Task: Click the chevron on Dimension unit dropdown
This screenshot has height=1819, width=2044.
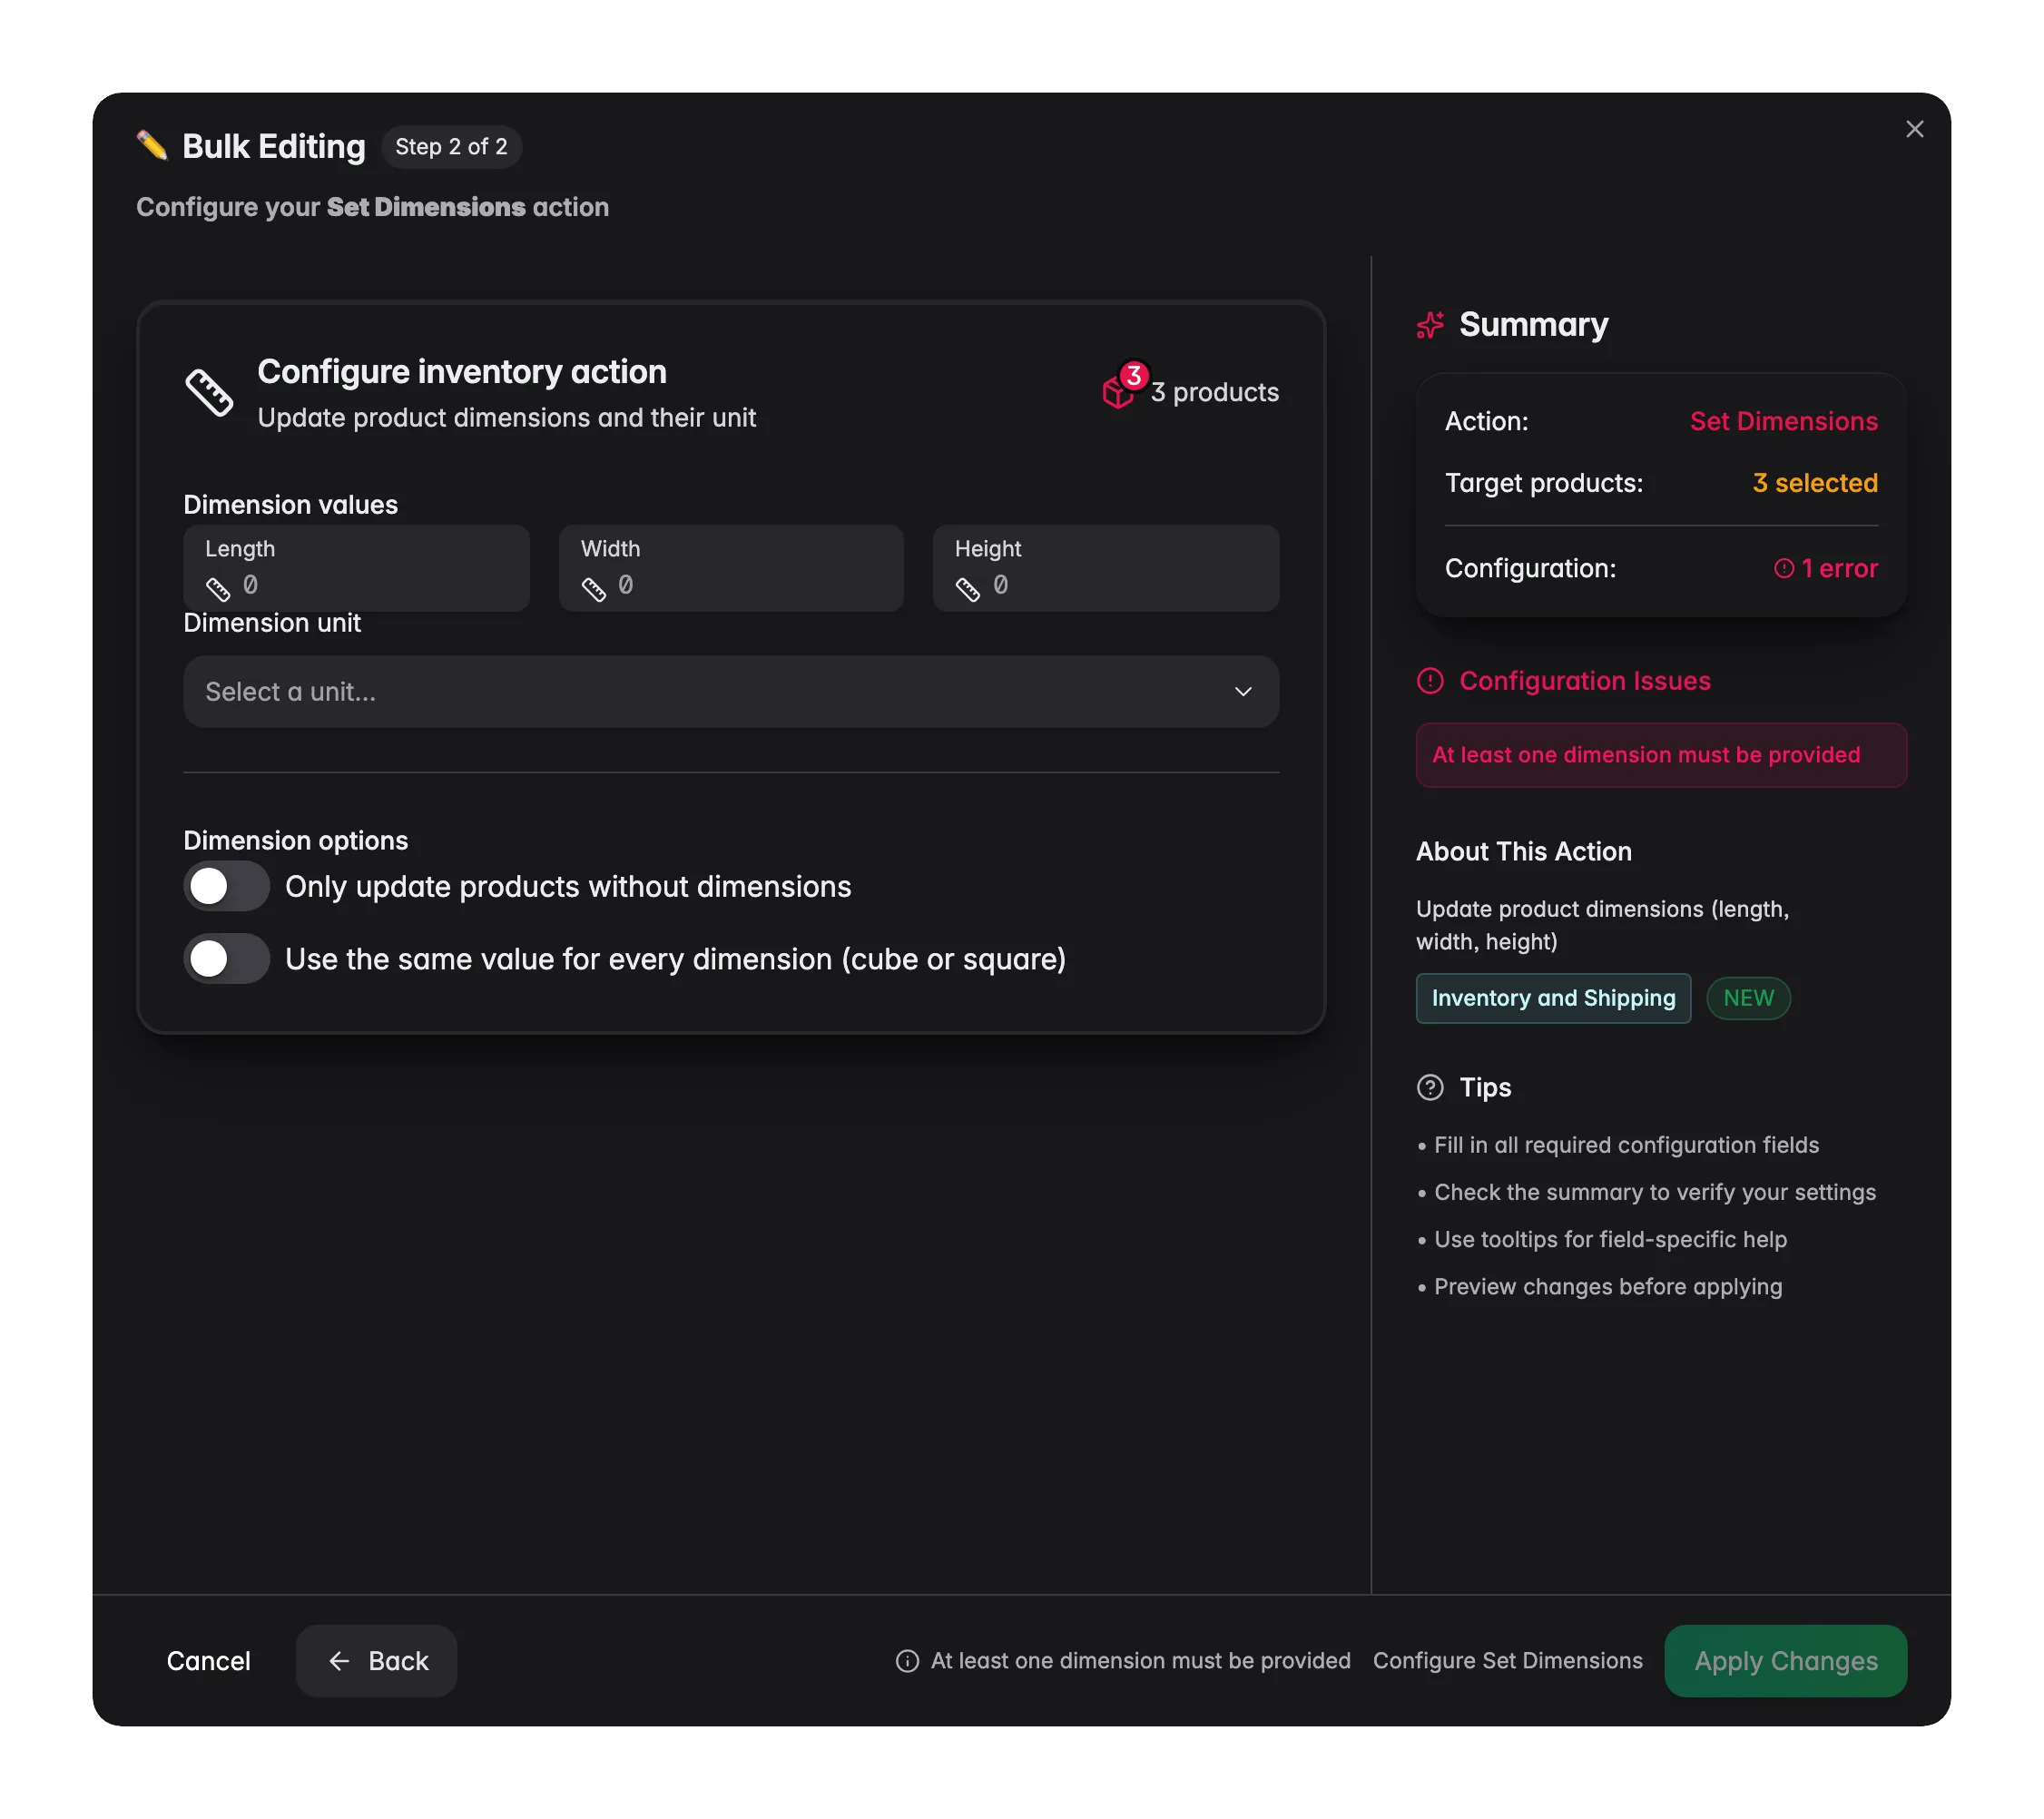Action: tap(1243, 692)
